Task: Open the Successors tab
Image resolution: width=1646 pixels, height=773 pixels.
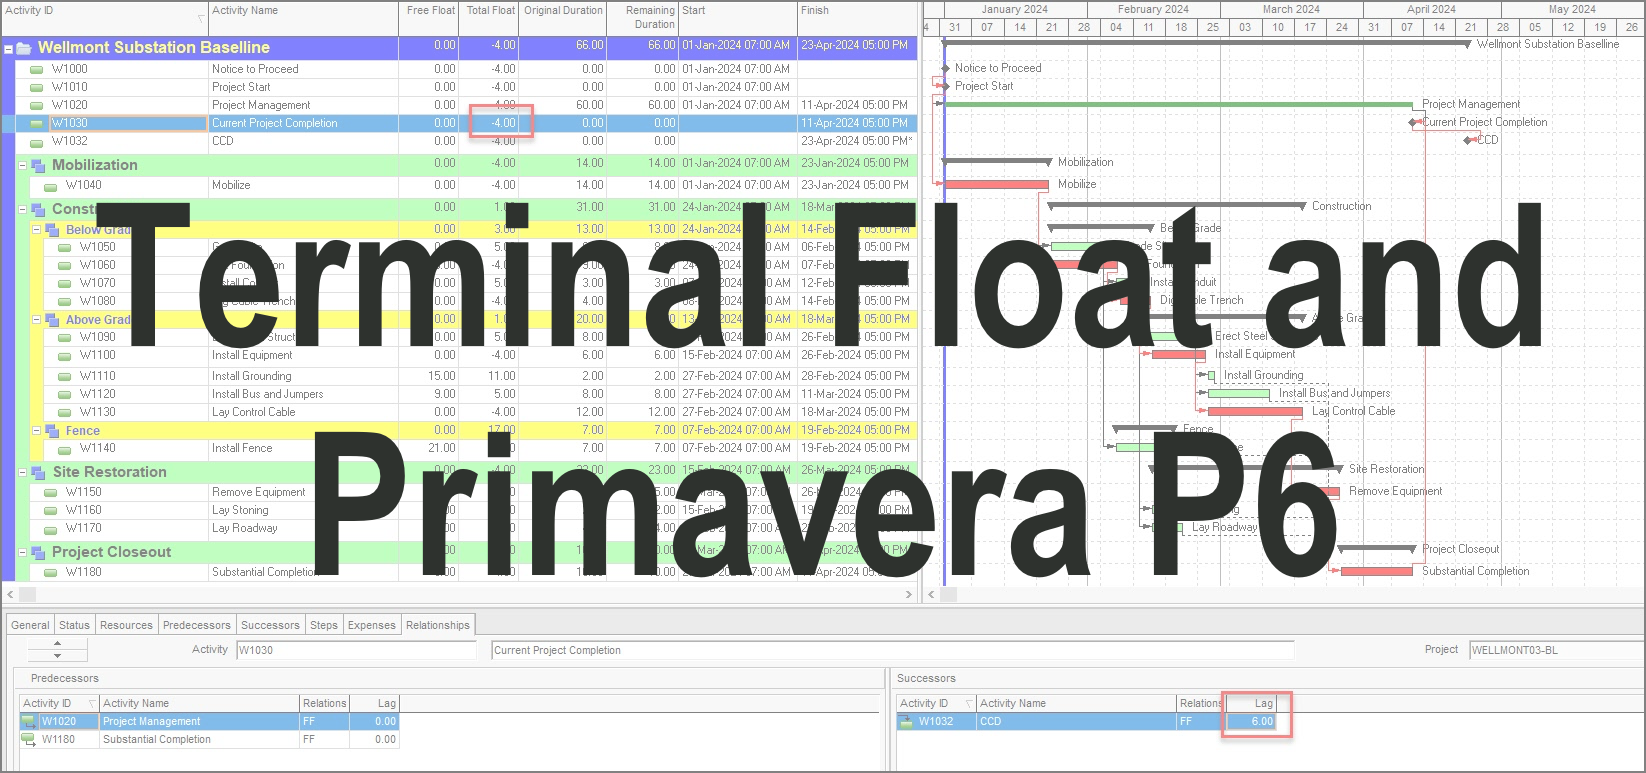Action: pyautogui.click(x=270, y=625)
